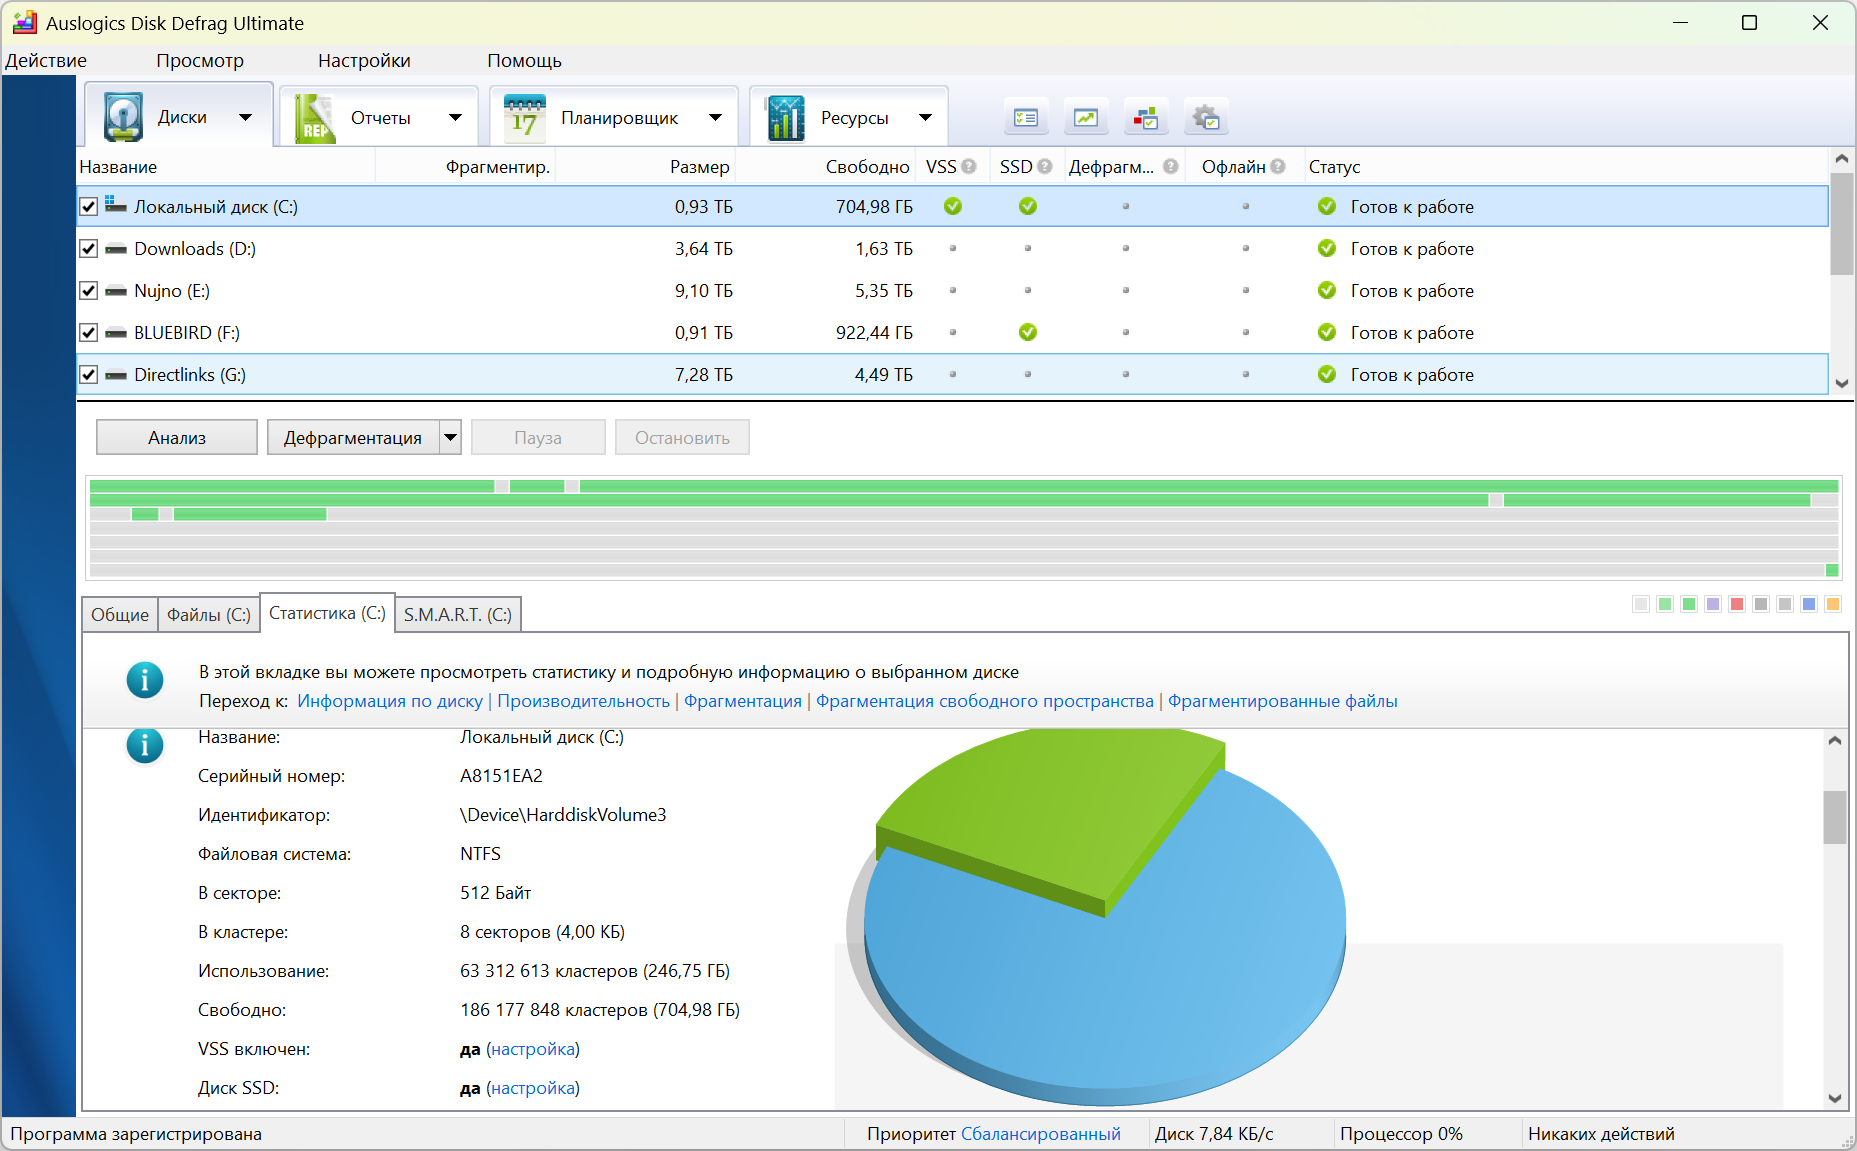Sort by the Размер column header
Image resolution: width=1857 pixels, height=1151 pixels.
pyautogui.click(x=645, y=167)
